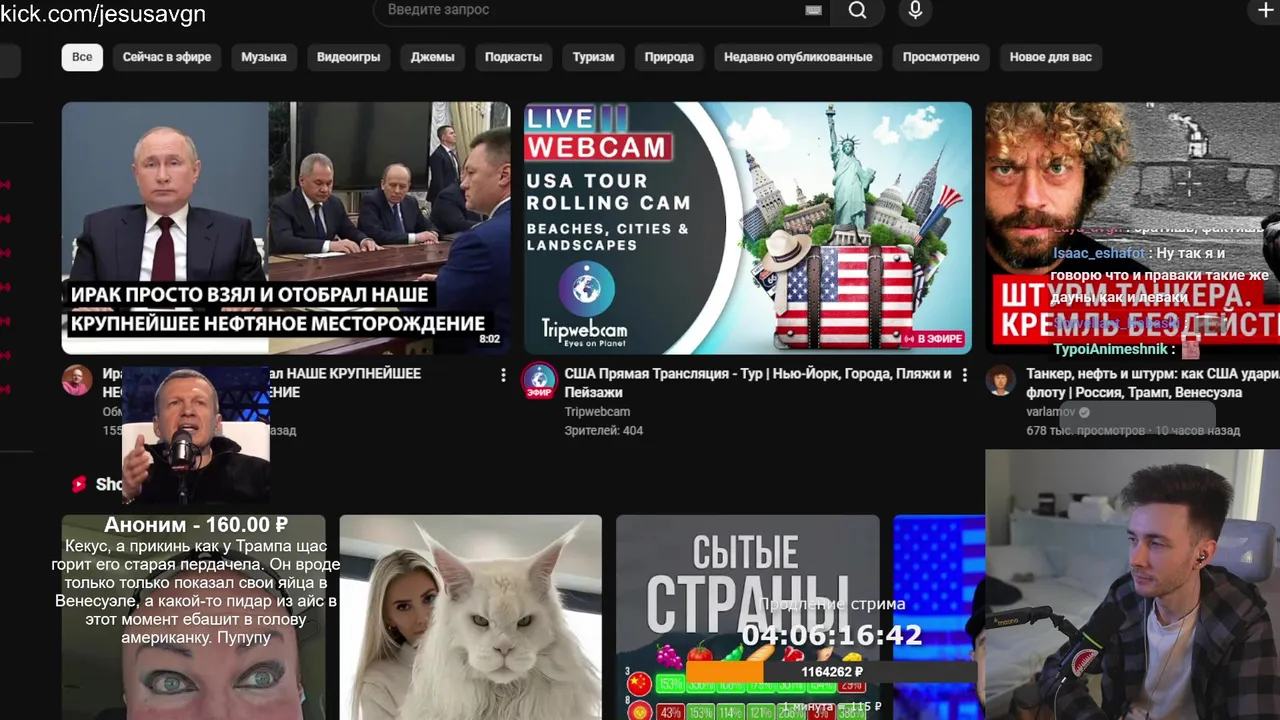1280x720 pixels.
Task: Click the stream timer 04:06:16:42
Action: pyautogui.click(x=832, y=636)
